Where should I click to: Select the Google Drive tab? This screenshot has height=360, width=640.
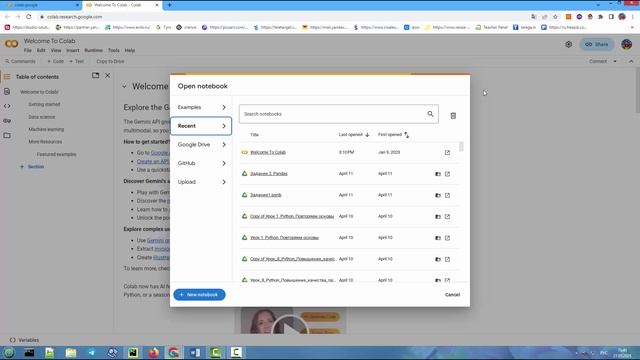pos(201,144)
